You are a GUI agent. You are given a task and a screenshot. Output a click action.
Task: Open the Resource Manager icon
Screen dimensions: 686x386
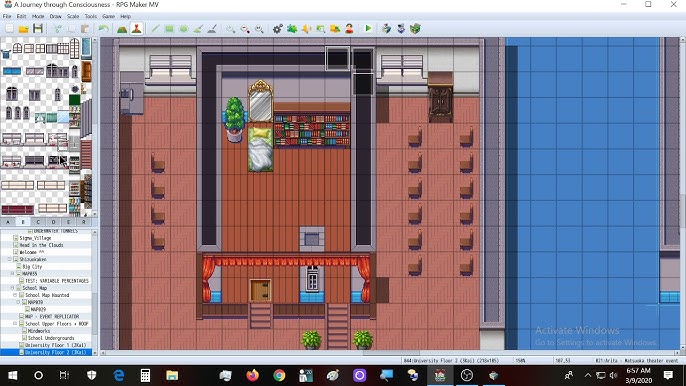tap(335, 29)
